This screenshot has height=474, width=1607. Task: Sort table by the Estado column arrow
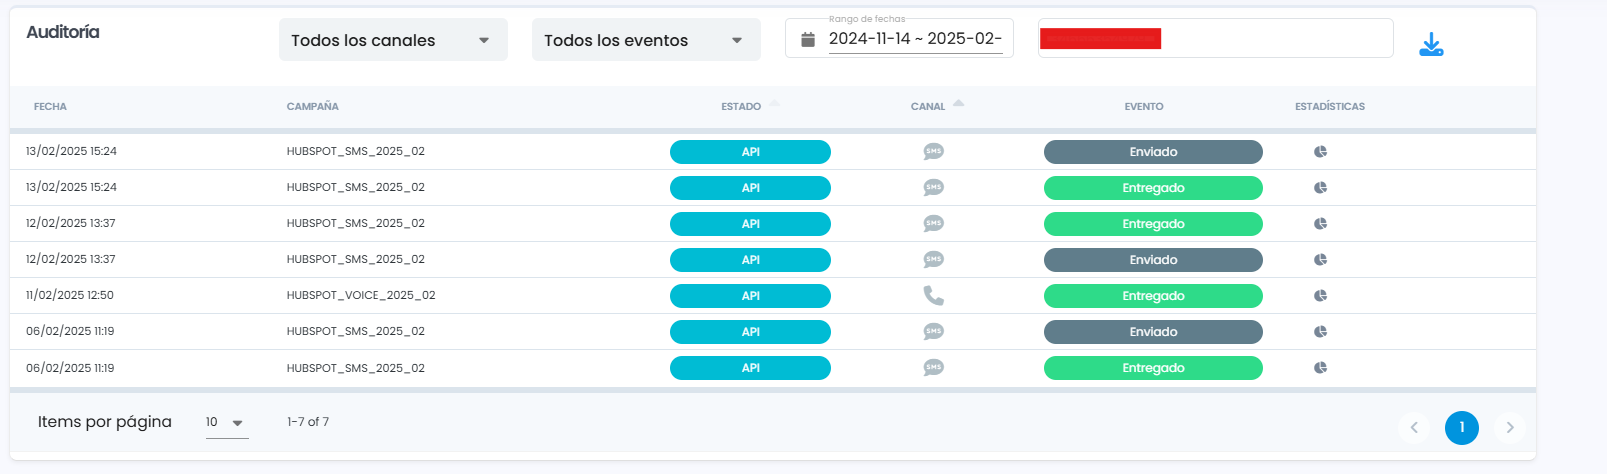click(775, 103)
